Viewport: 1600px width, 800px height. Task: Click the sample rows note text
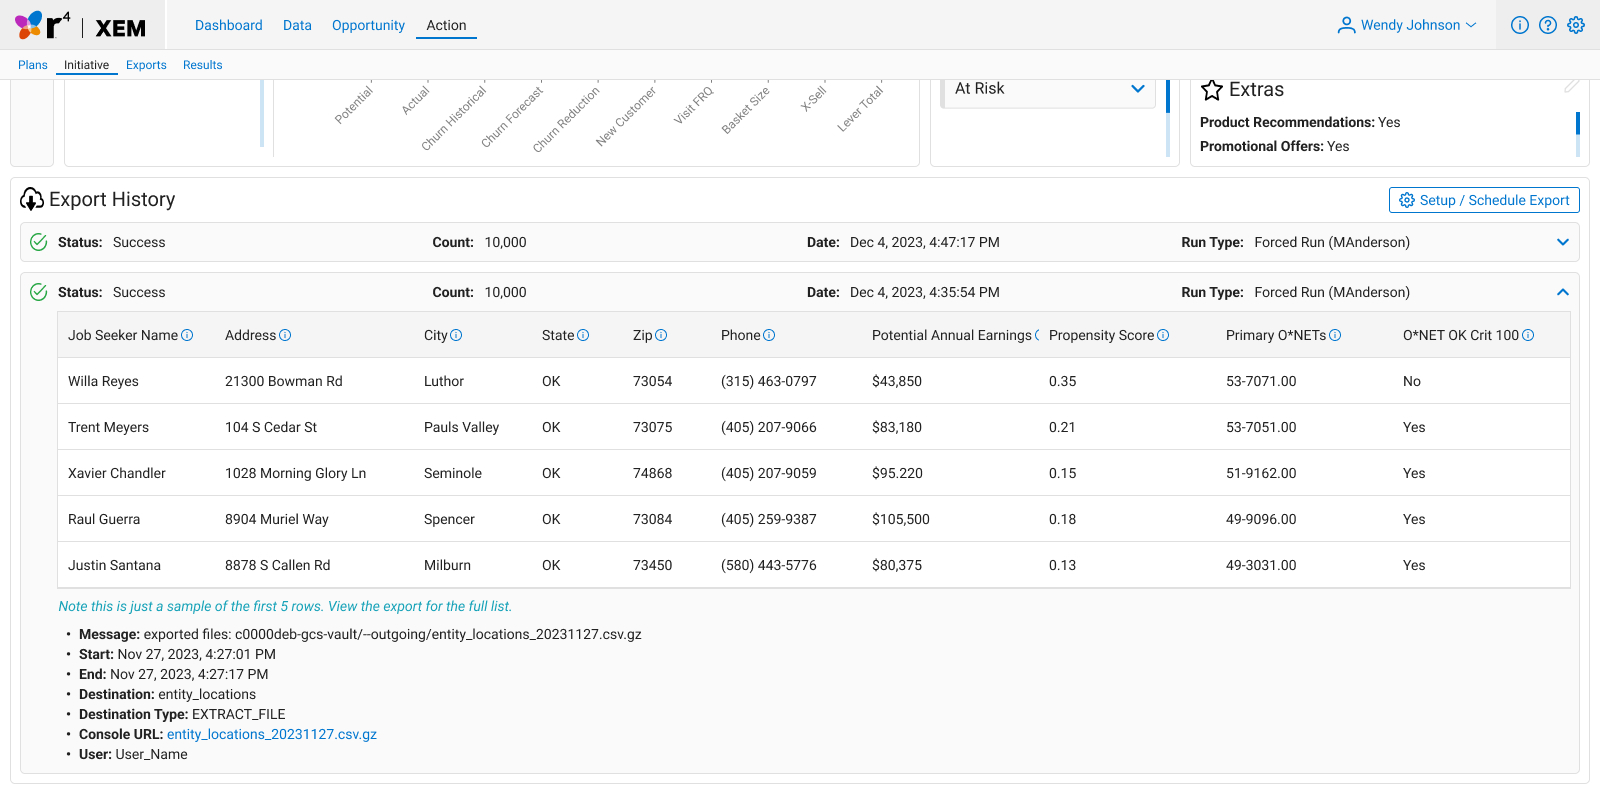pos(285,606)
